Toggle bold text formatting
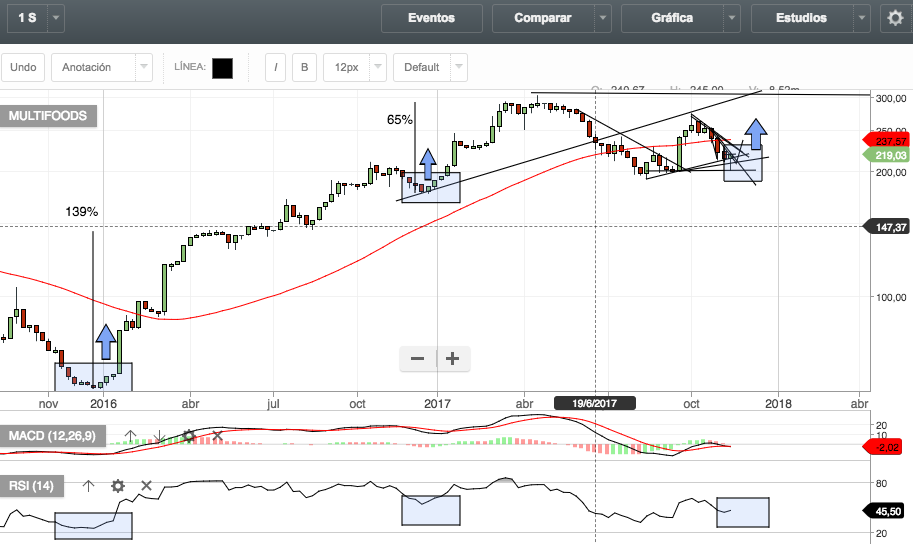This screenshot has width=913, height=544. click(305, 67)
